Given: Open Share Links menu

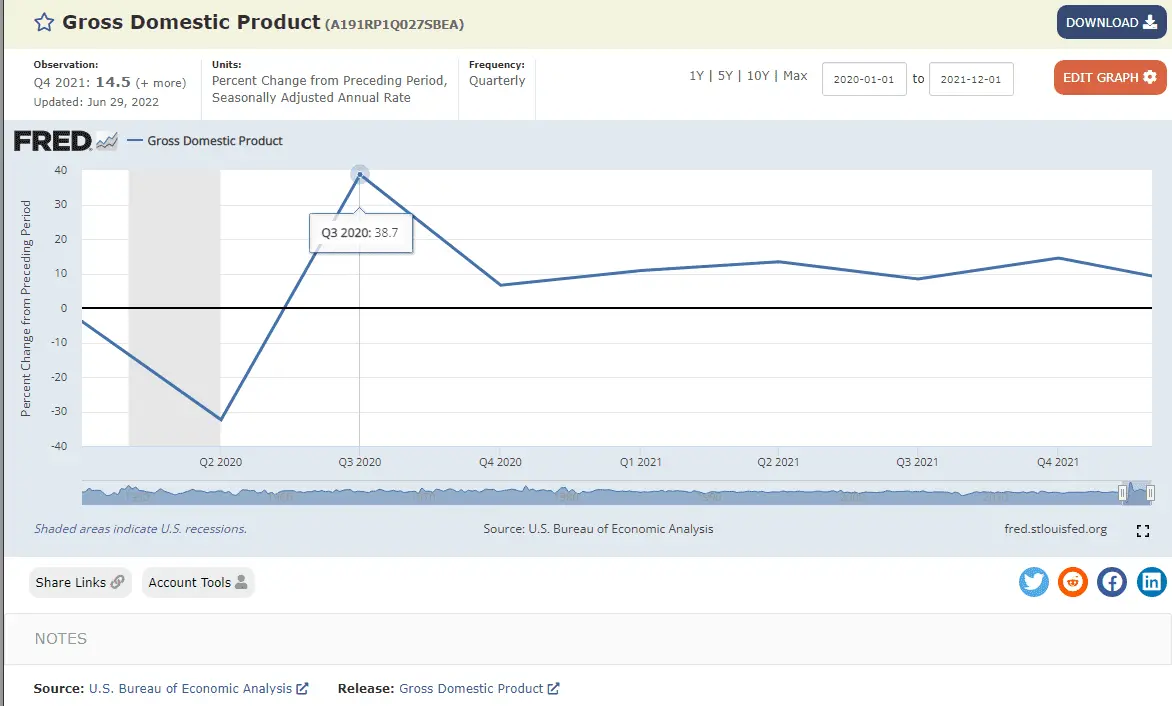Looking at the screenshot, I should (79, 582).
